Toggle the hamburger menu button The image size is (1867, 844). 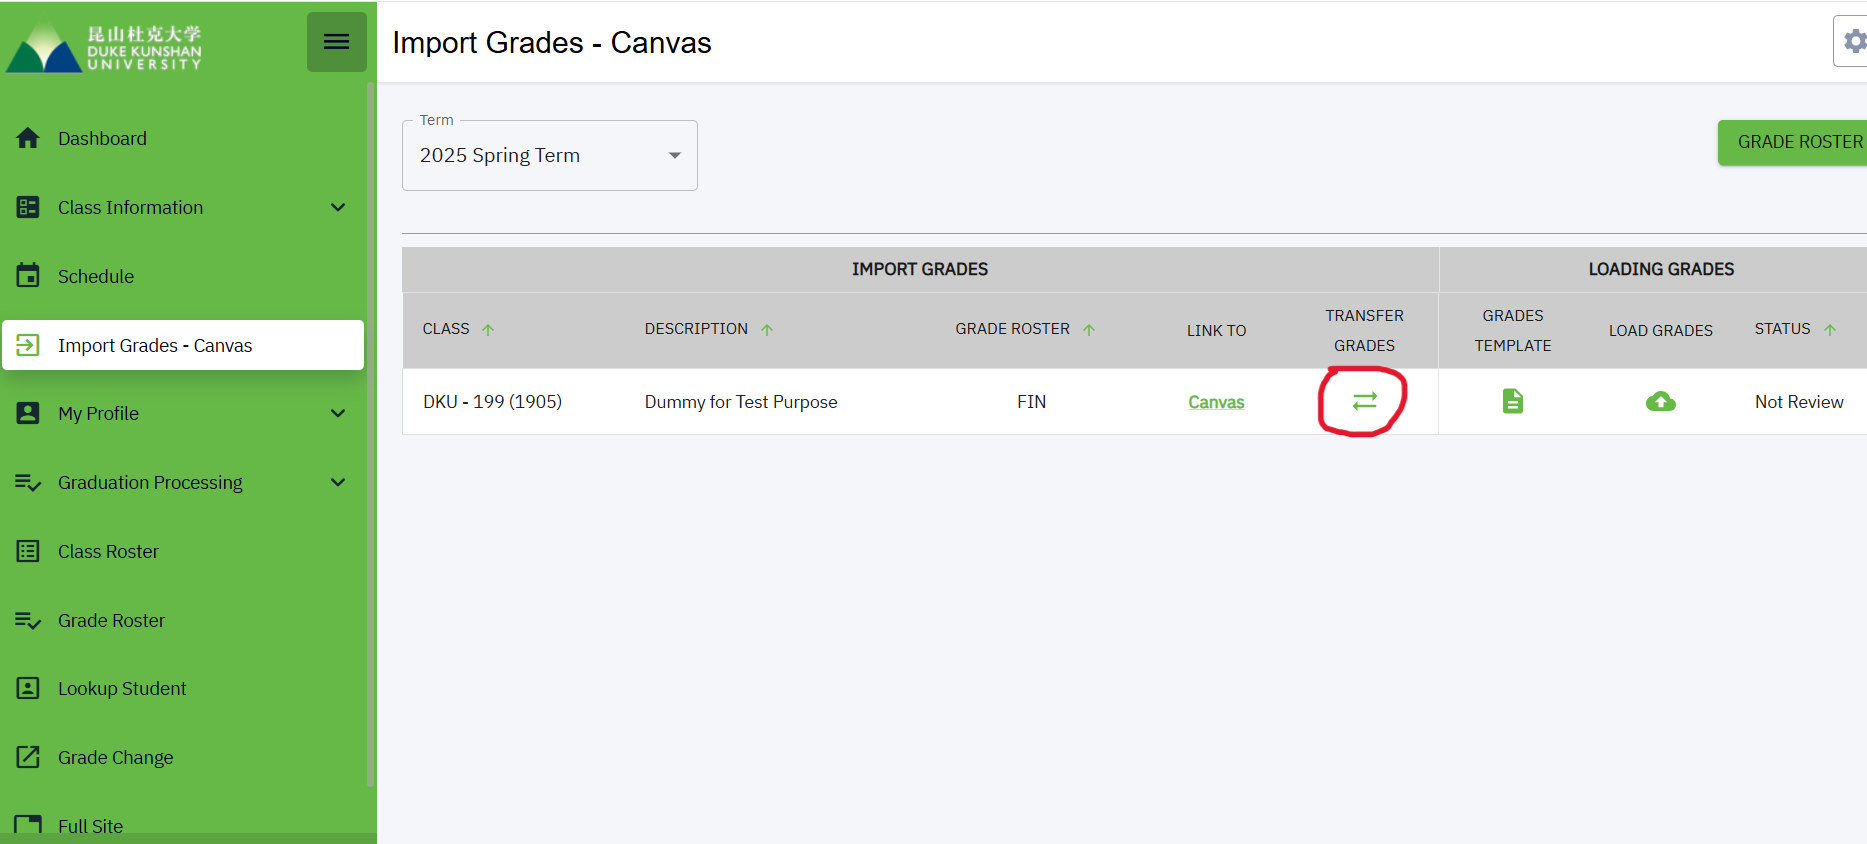pyautogui.click(x=336, y=42)
